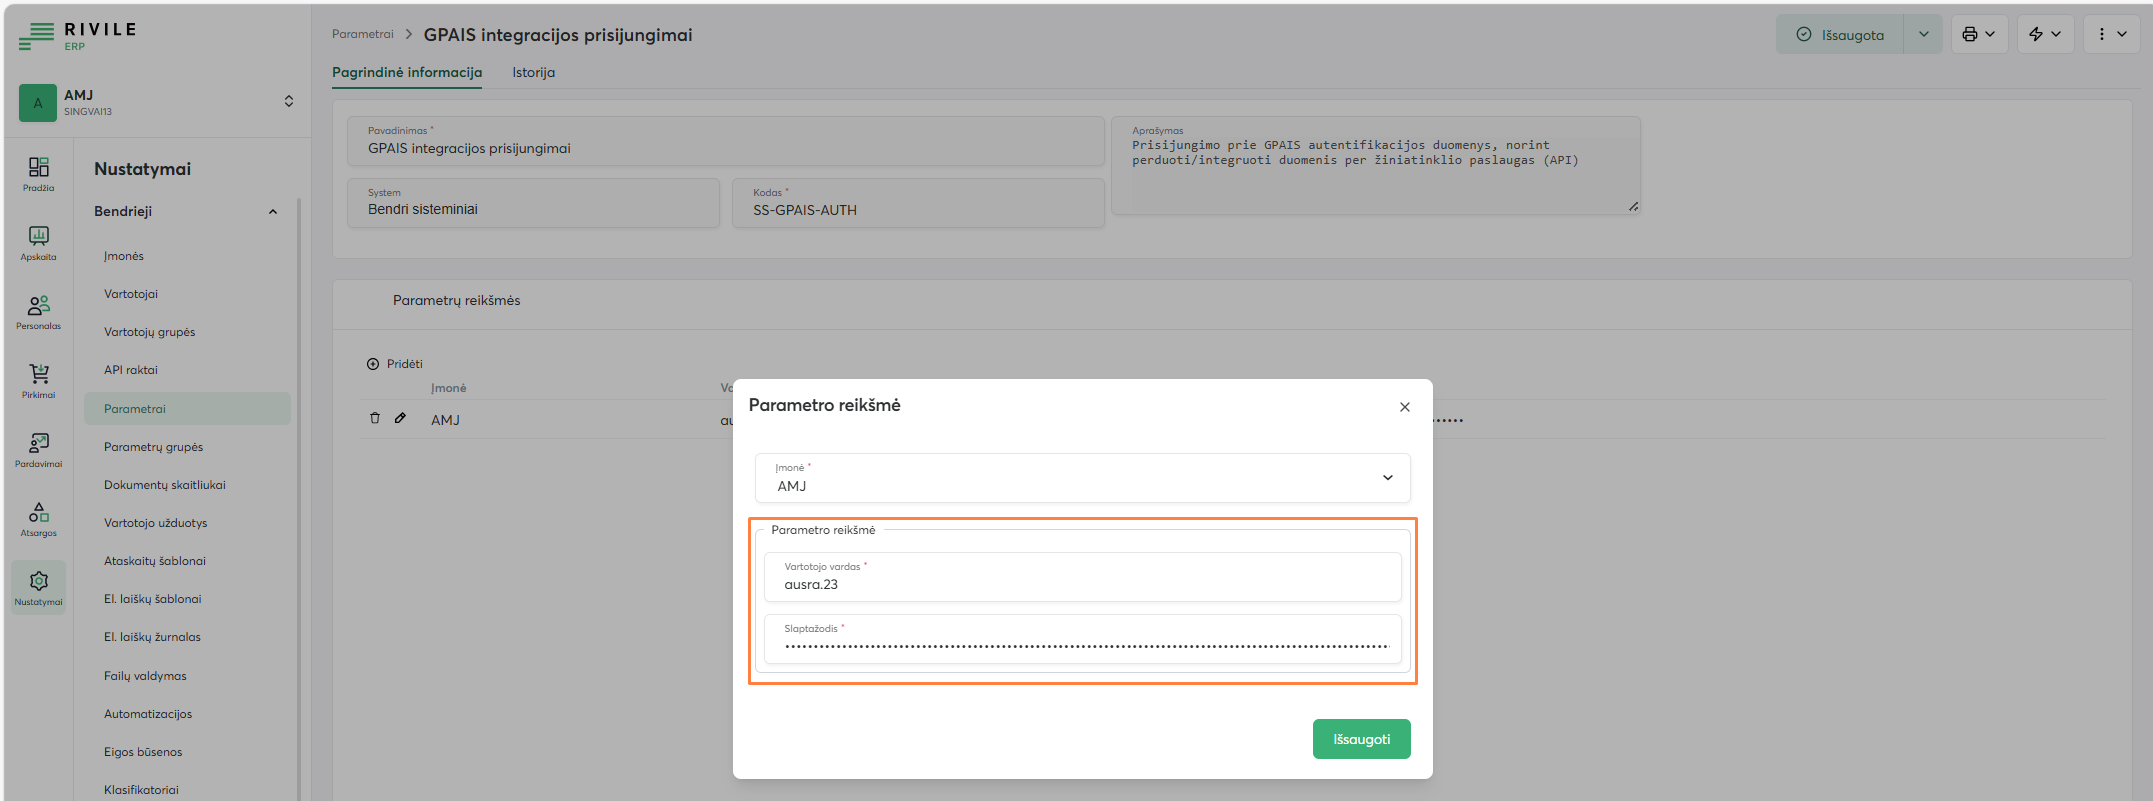This screenshot has height=801, width=2153.
Task: Expand the Įmonė dropdown in dialog
Action: [1386, 478]
